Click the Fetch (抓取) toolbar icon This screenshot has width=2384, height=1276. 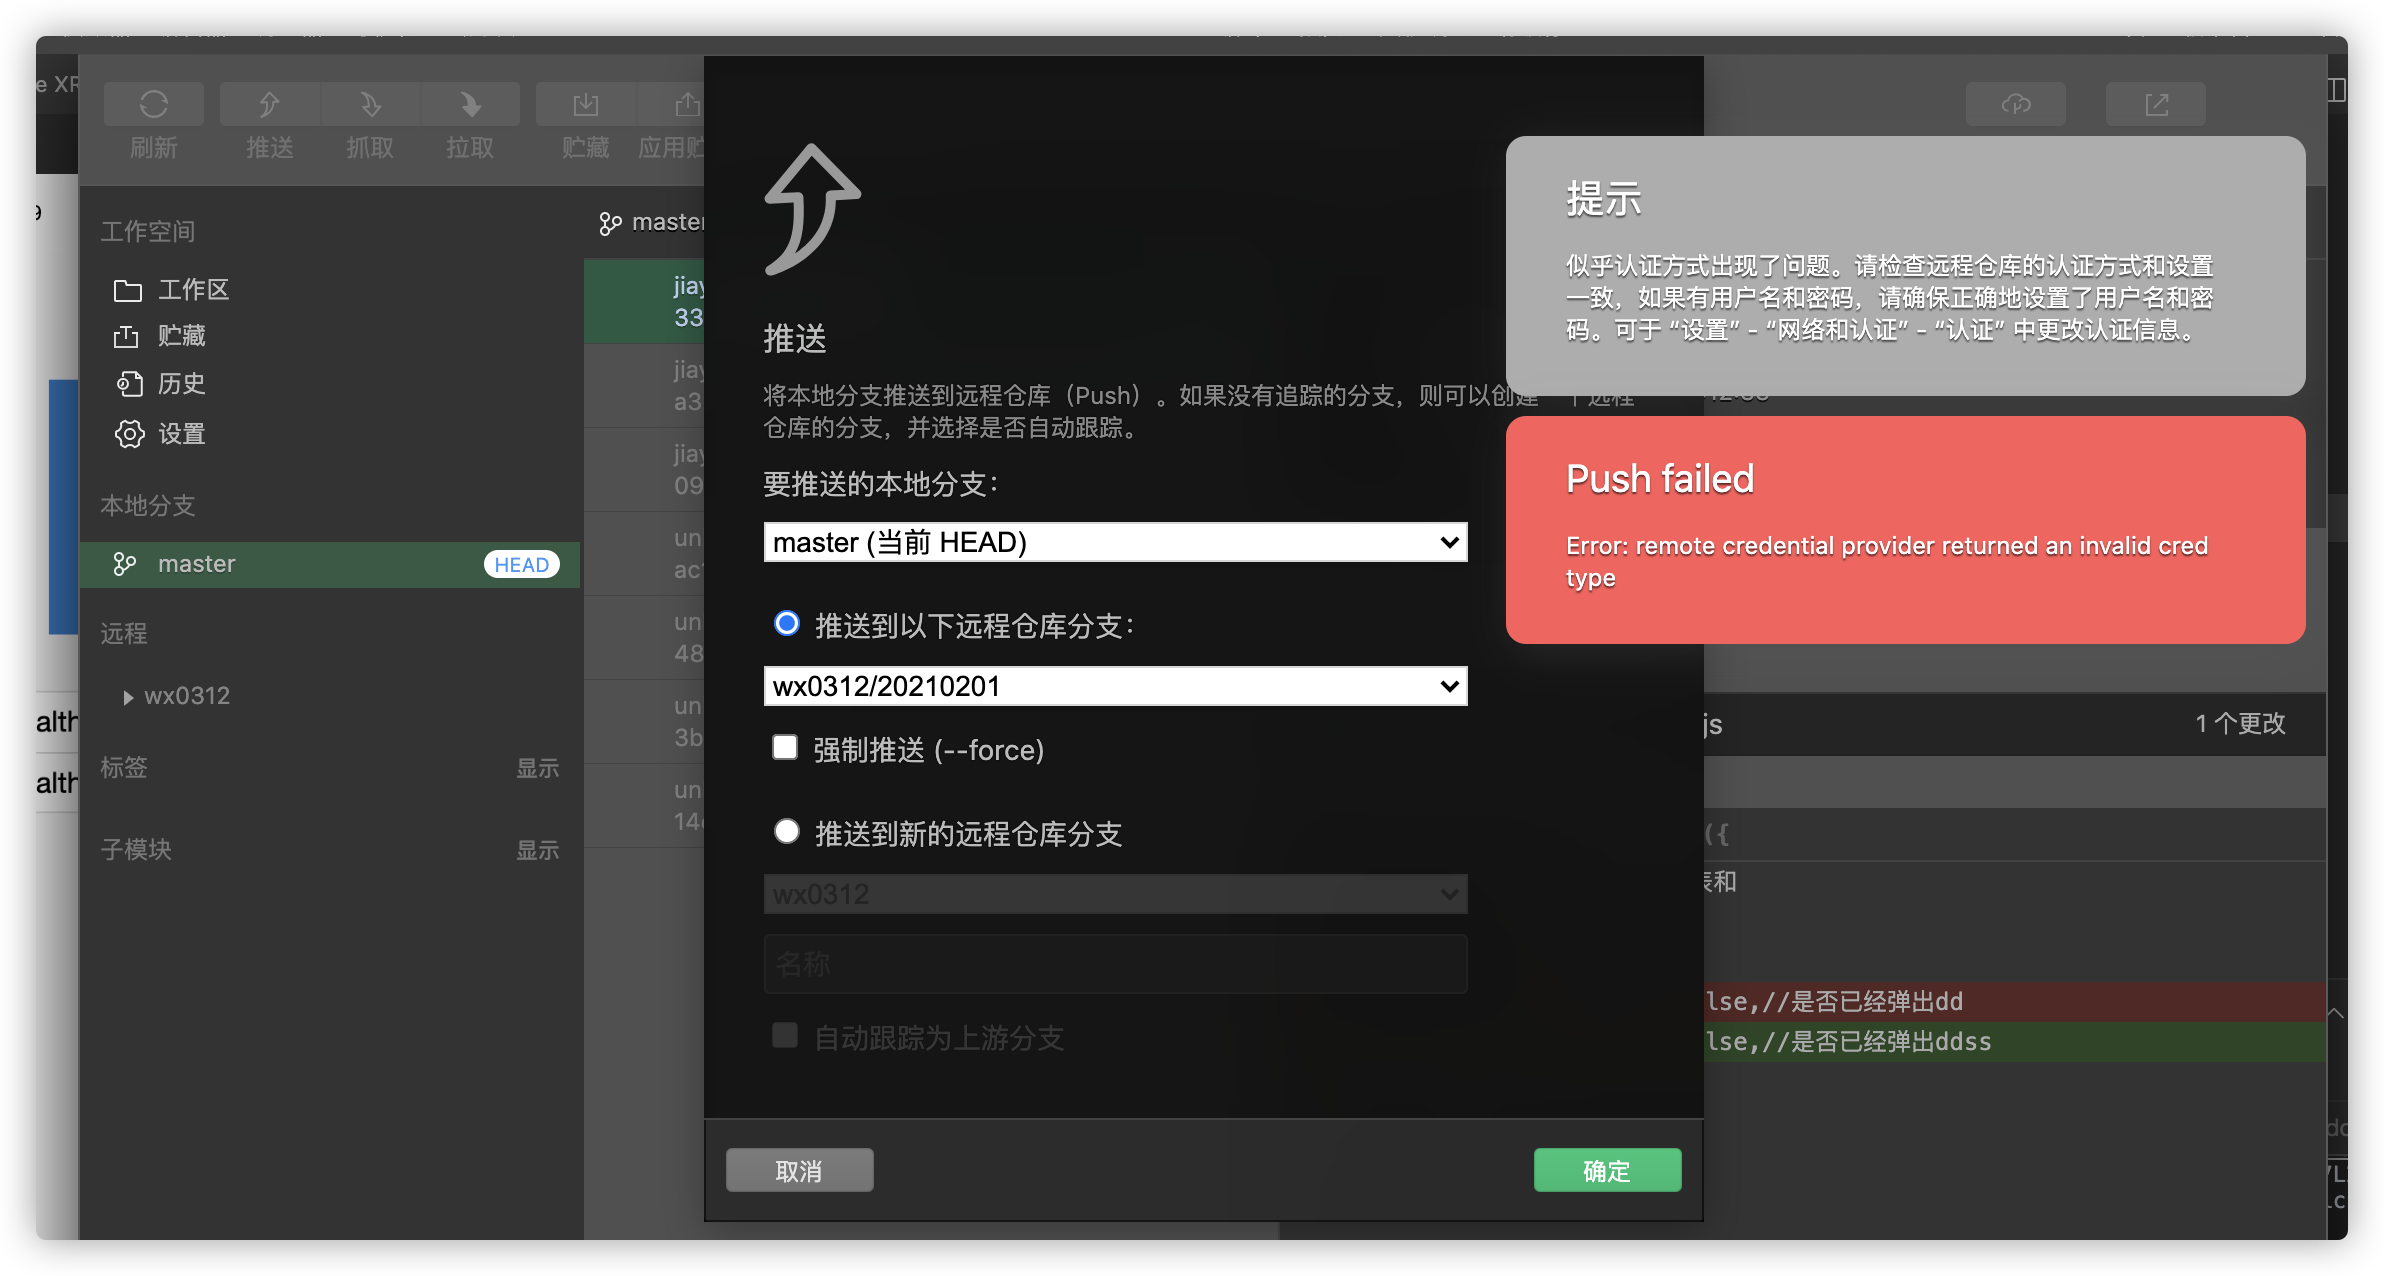point(370,105)
